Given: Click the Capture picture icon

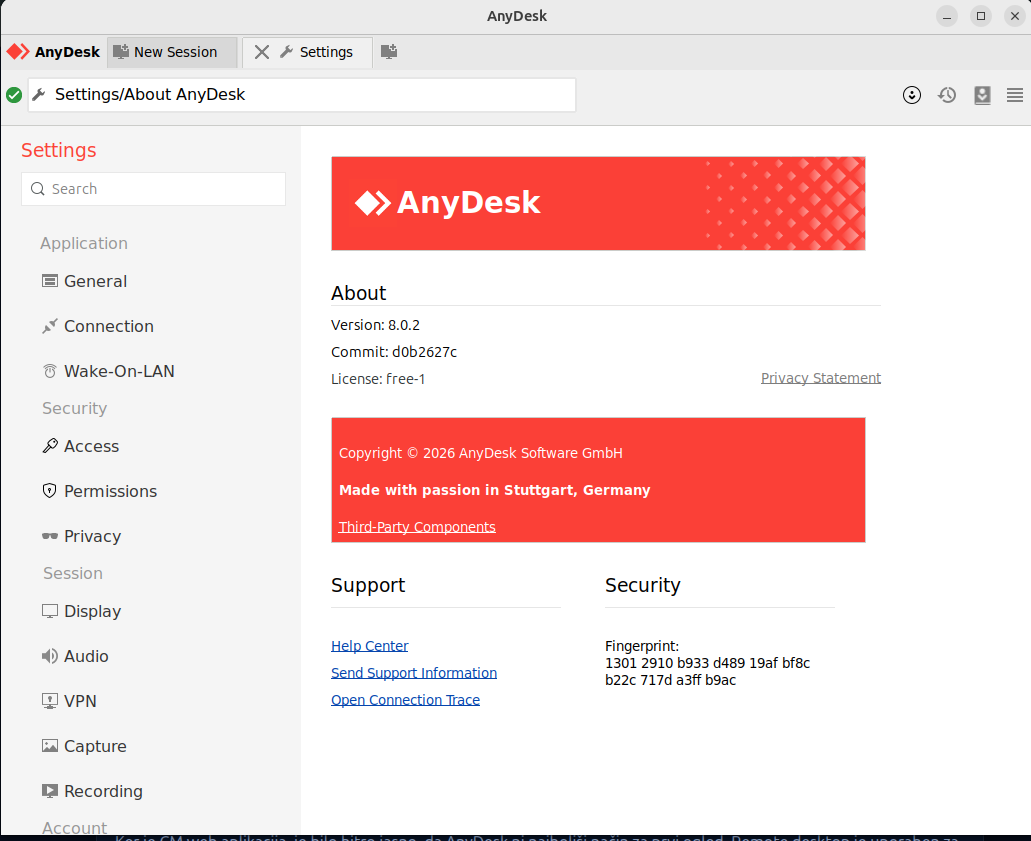Looking at the screenshot, I should [49, 746].
